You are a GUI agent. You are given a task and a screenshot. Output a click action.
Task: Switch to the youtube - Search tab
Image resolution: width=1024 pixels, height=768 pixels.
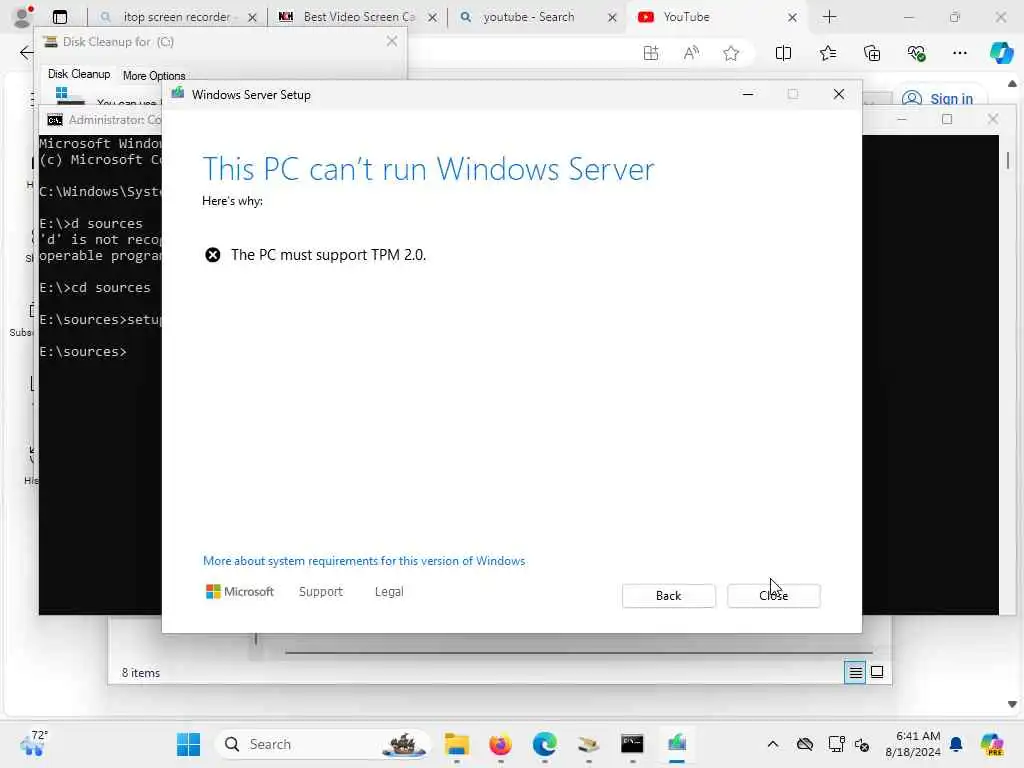[x=529, y=17]
